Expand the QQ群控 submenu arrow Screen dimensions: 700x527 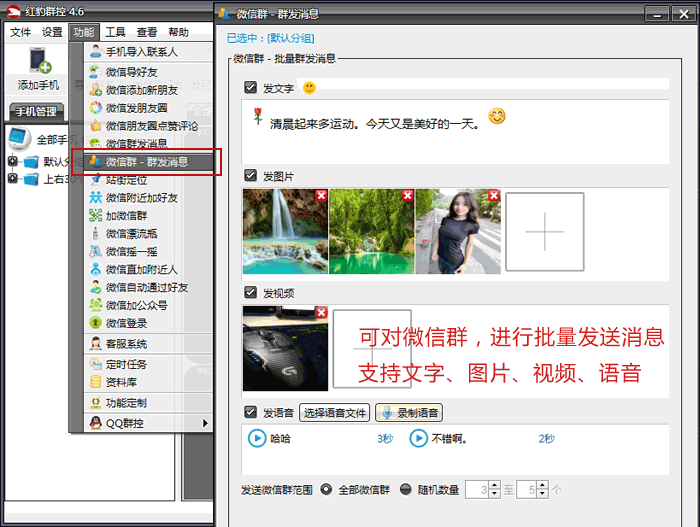(205, 423)
